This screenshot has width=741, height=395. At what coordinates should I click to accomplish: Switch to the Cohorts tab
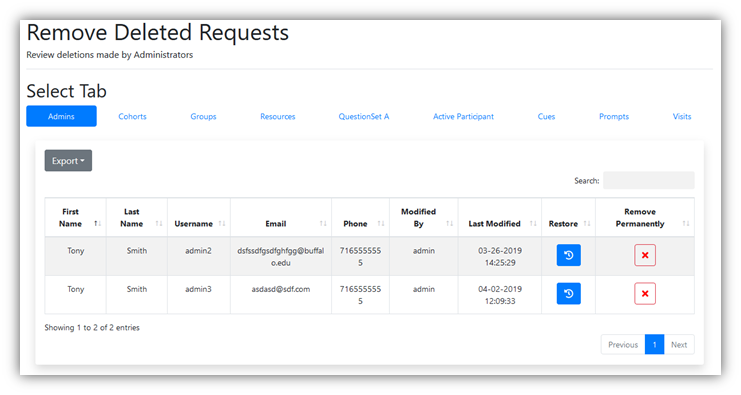point(132,116)
